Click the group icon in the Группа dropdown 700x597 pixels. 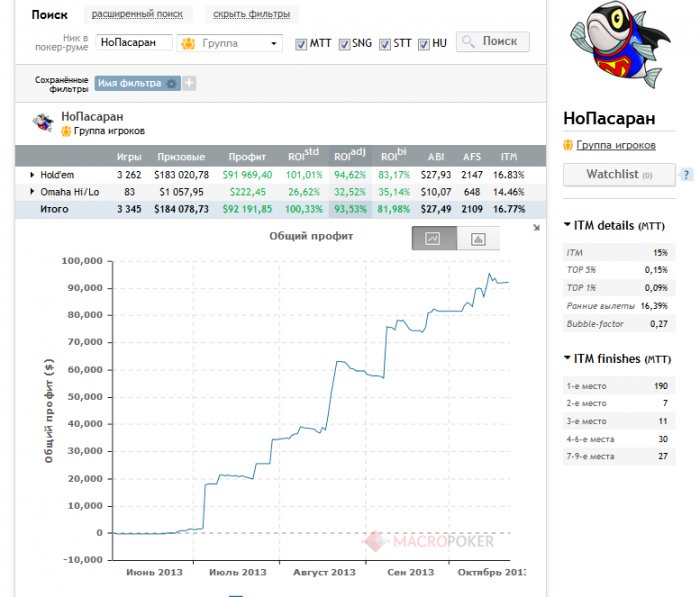pos(188,43)
